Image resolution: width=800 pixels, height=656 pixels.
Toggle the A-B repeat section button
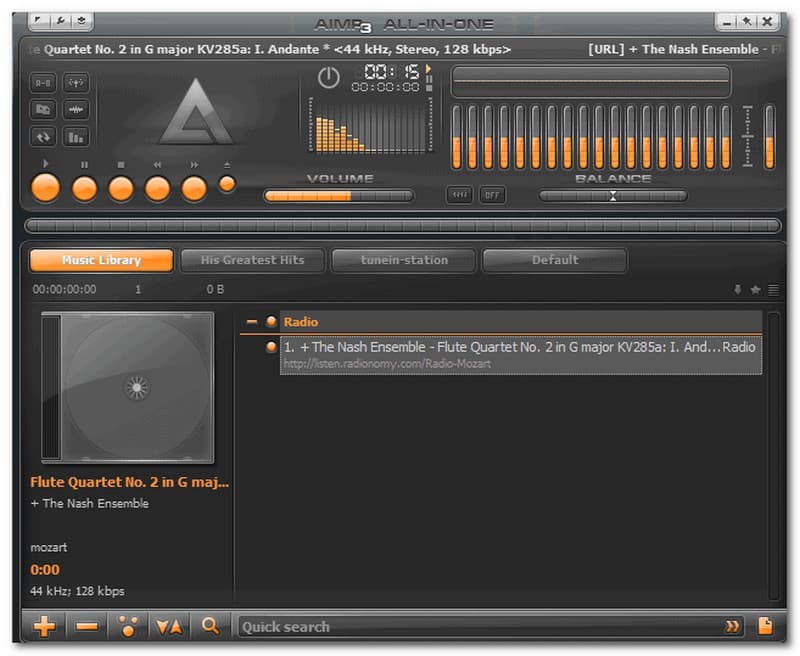pos(43,83)
